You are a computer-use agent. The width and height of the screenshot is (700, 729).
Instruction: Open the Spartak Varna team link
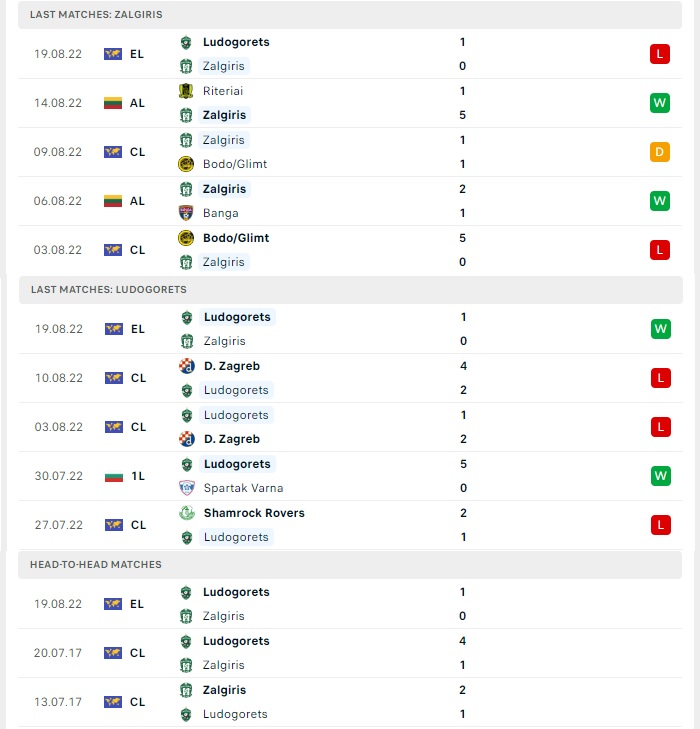tap(244, 488)
